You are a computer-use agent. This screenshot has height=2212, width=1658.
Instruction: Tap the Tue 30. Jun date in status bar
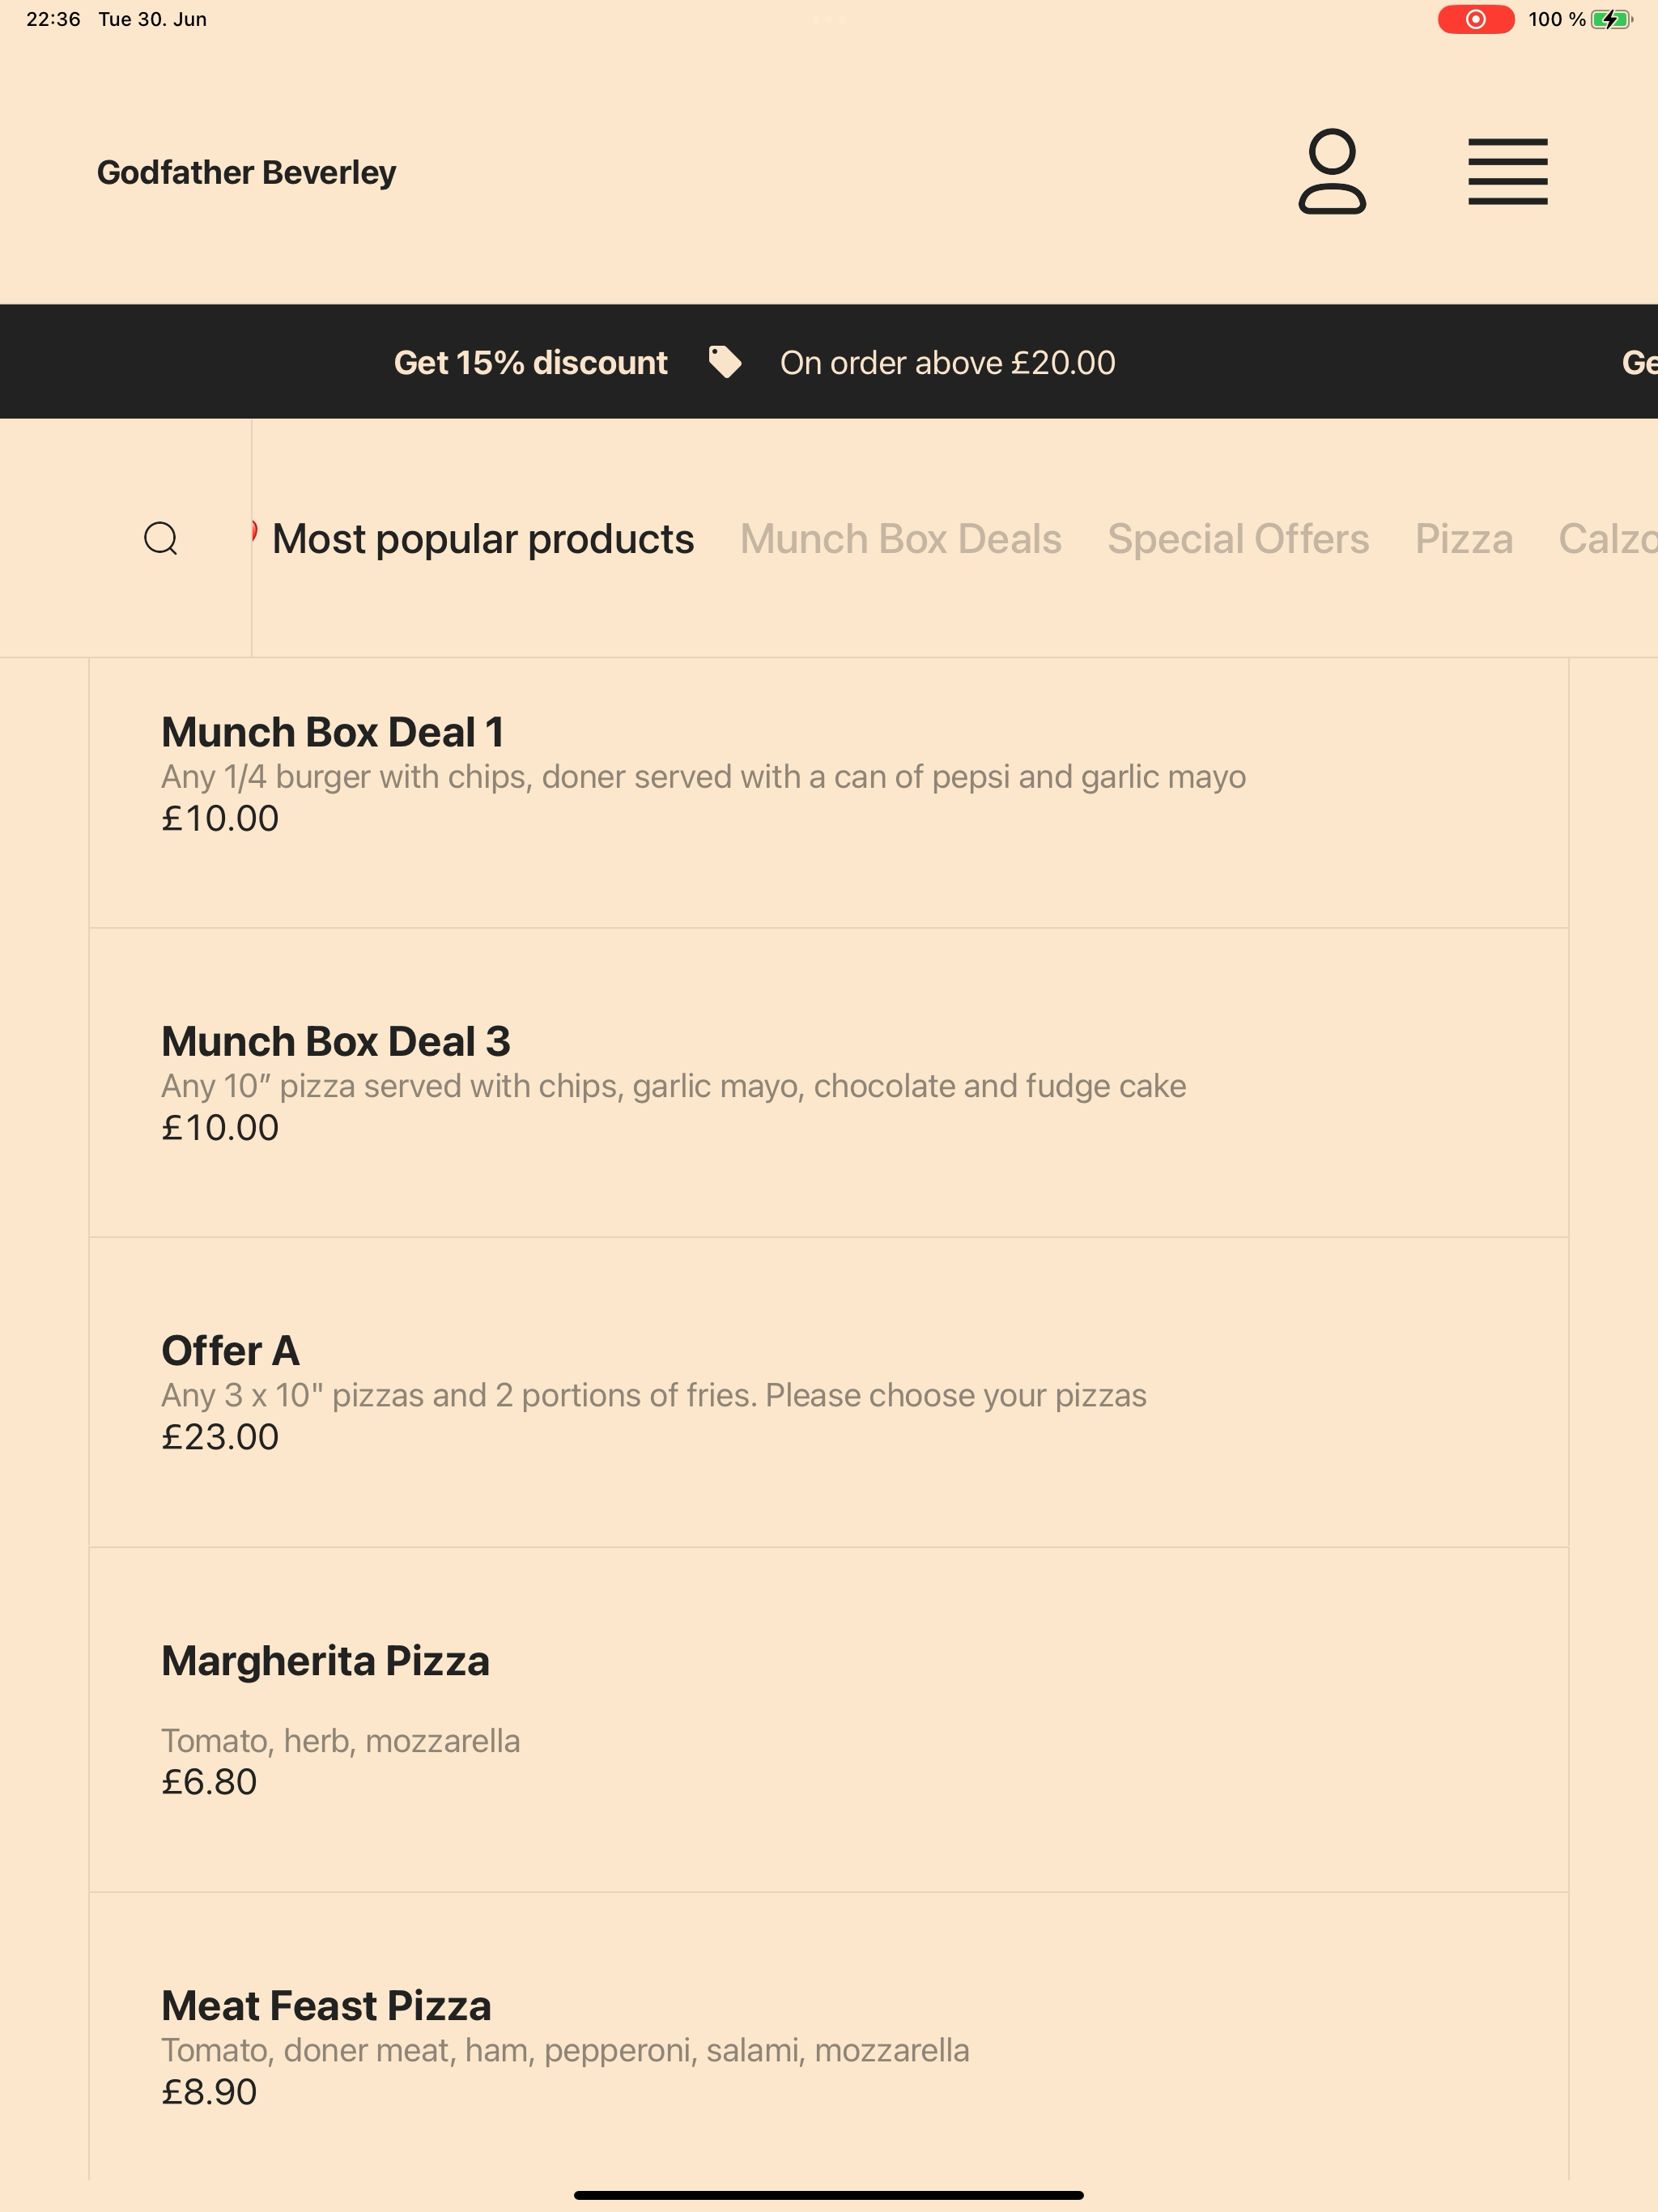(x=152, y=19)
